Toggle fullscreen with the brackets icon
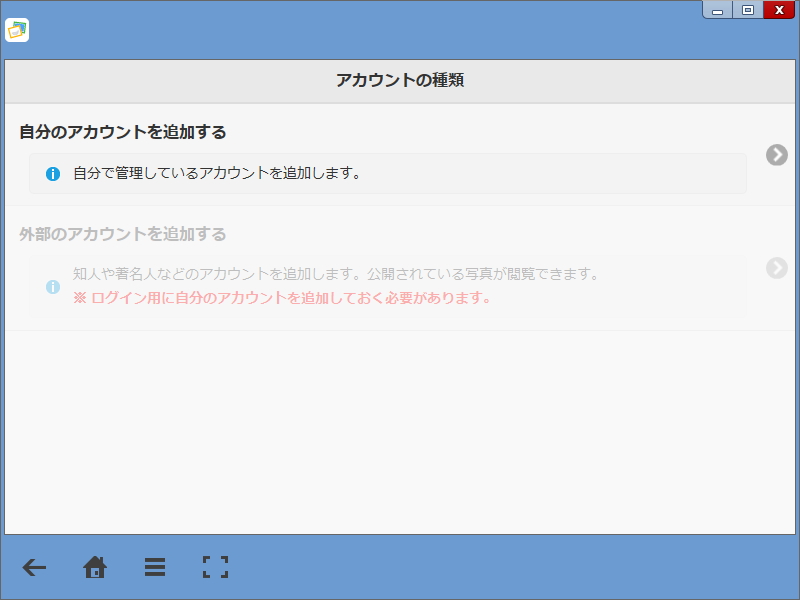Viewport: 800px width, 600px height. click(214, 567)
